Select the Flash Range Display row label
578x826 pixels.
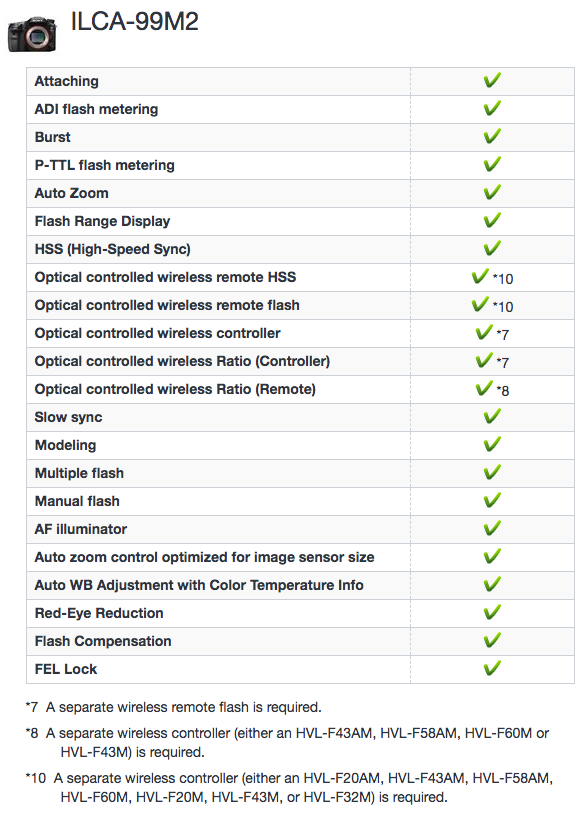coord(102,221)
